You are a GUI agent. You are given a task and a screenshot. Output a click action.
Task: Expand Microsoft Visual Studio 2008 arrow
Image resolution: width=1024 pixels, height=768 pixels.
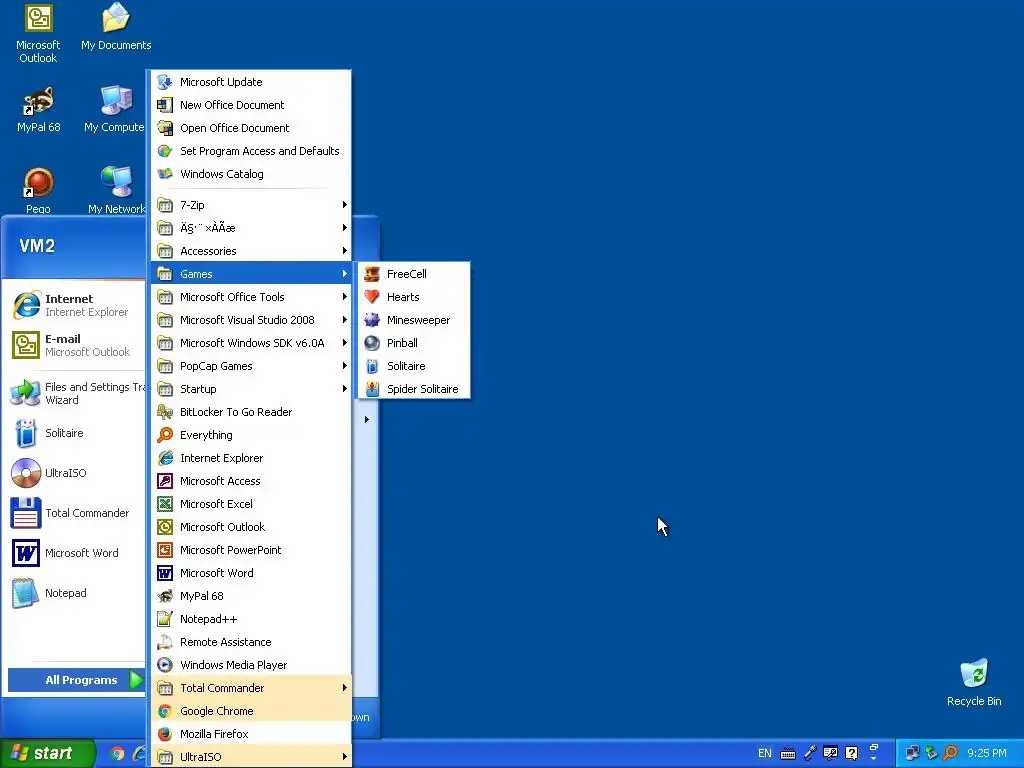[x=345, y=320]
